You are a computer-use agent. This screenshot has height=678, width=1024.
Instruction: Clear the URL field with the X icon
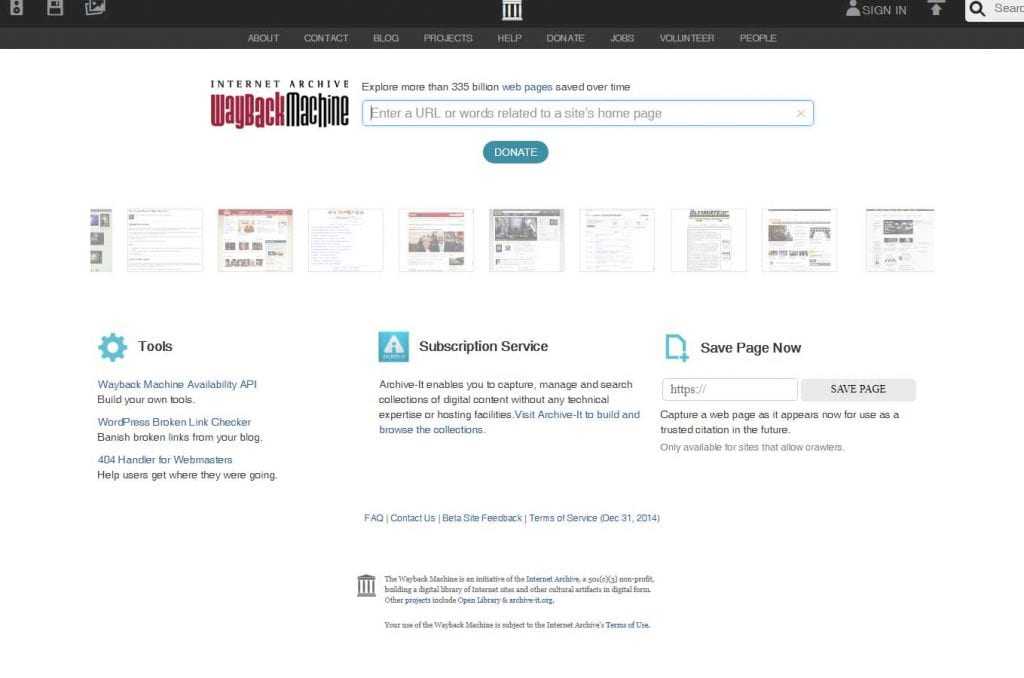pos(801,114)
